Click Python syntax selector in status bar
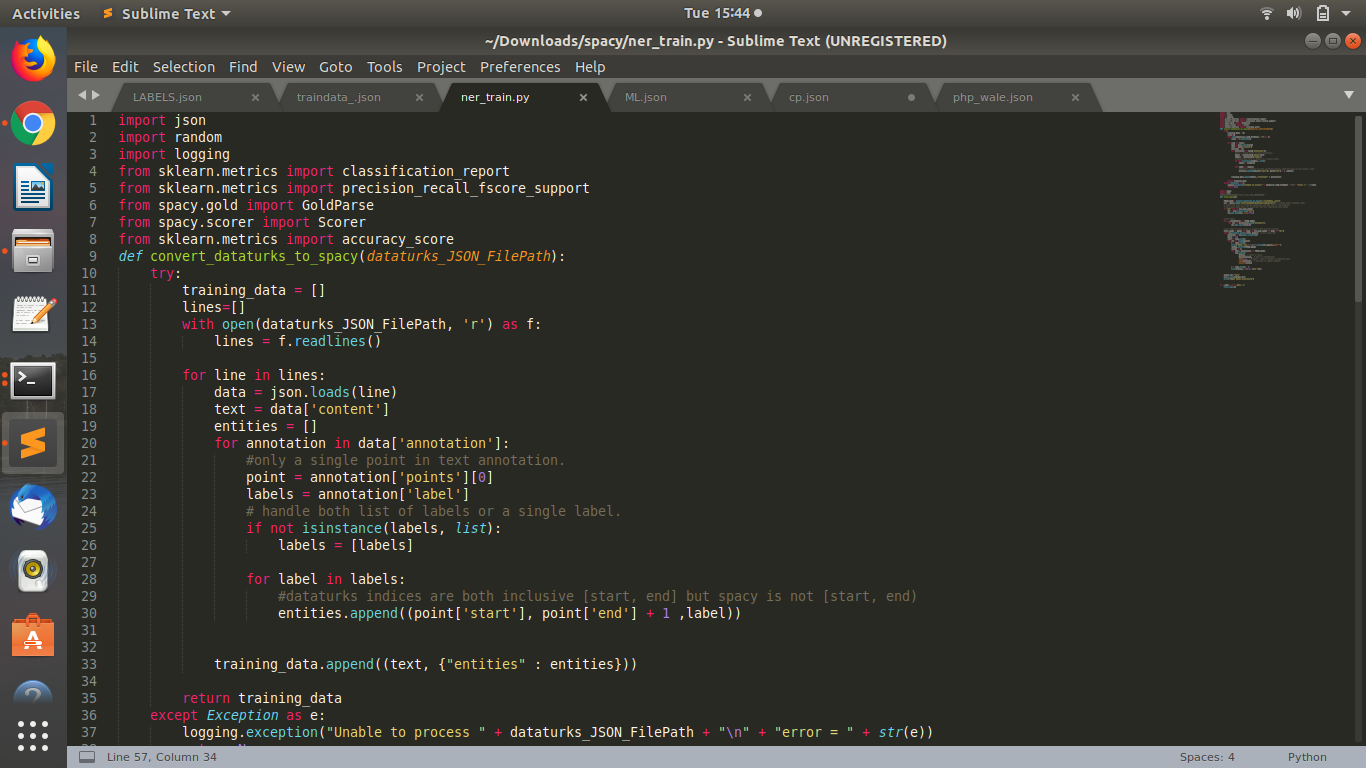Image resolution: width=1366 pixels, height=768 pixels. click(x=1307, y=757)
